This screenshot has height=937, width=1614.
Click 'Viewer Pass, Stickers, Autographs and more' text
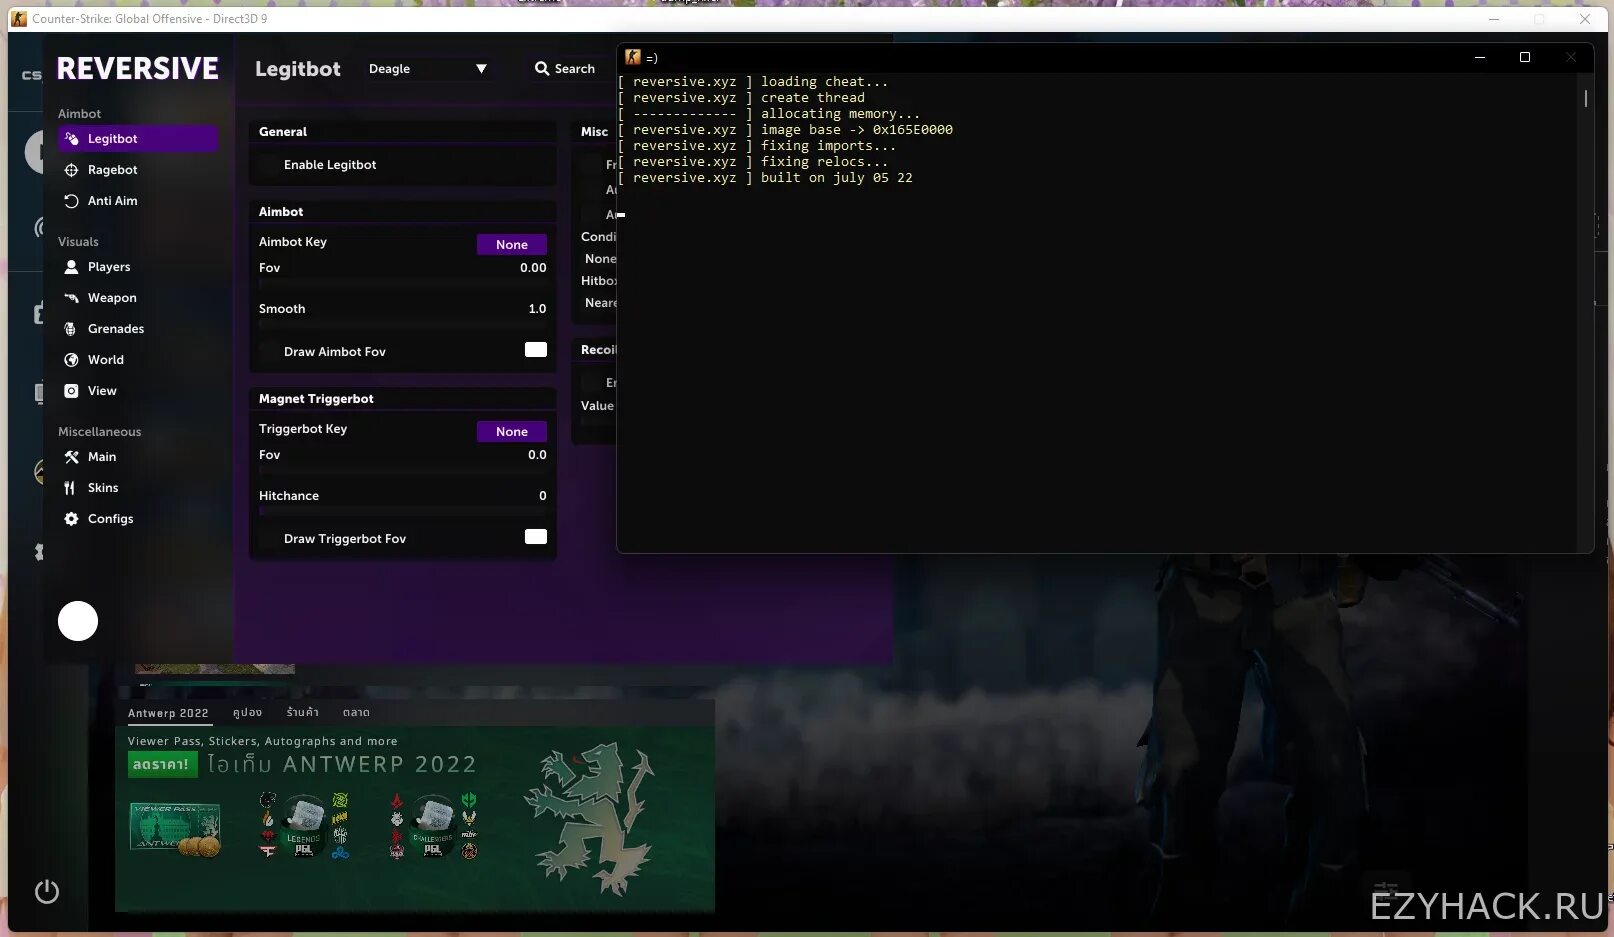click(x=263, y=741)
